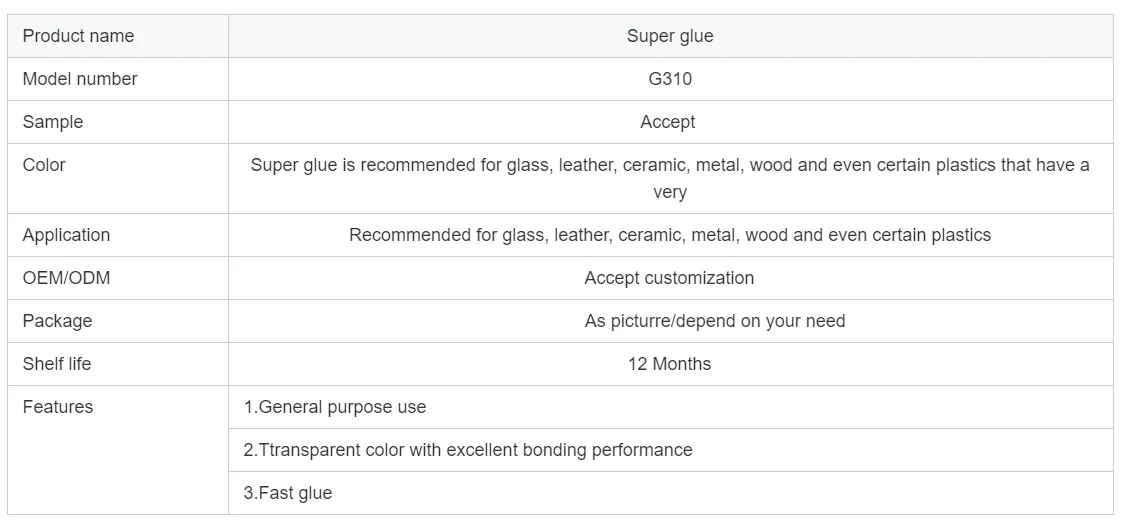This screenshot has height=525, width=1123.
Task: Click the 'Model number' label
Action: coord(80,79)
